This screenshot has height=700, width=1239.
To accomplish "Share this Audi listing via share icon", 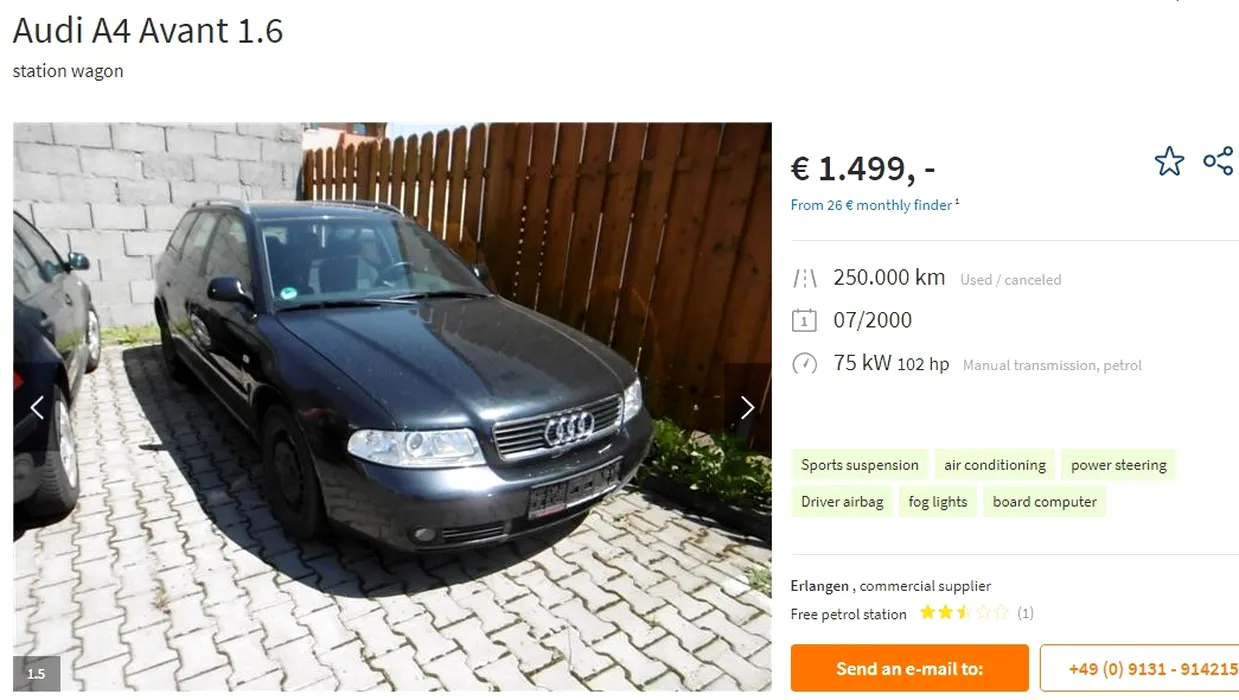I will (x=1218, y=161).
